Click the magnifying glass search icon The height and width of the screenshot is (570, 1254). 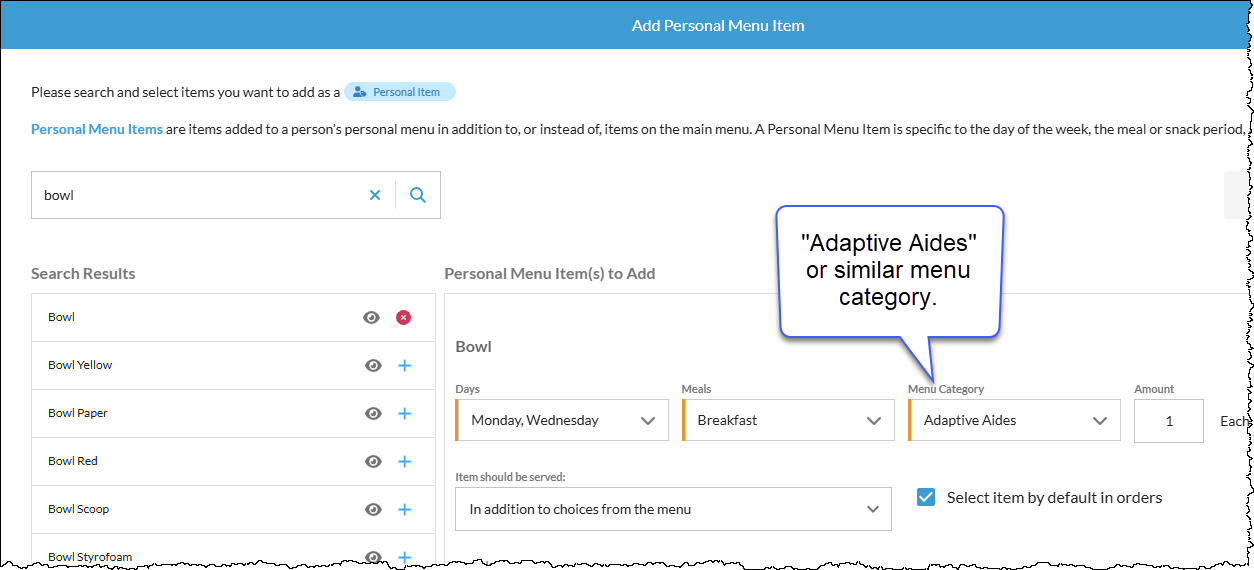coord(418,195)
